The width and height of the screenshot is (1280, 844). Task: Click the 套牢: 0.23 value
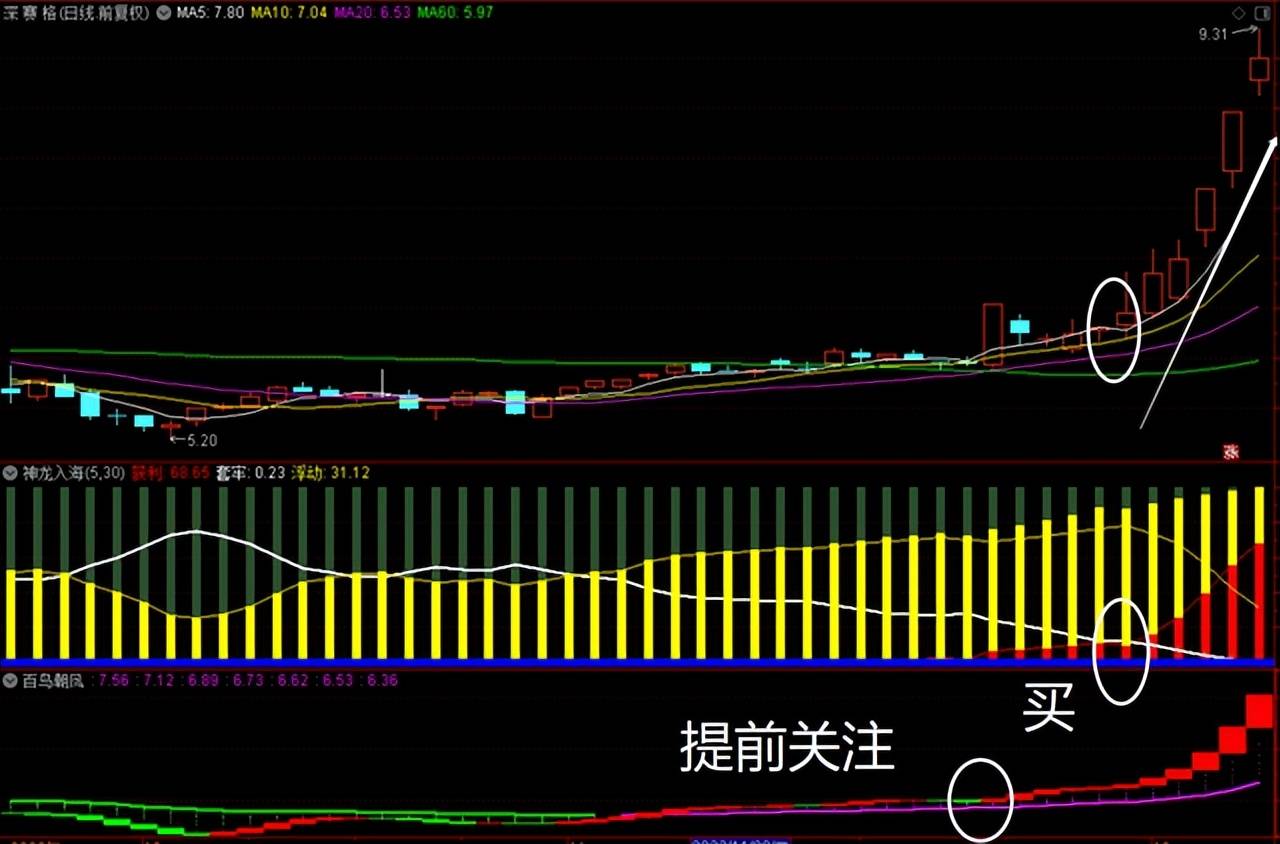[x=250, y=473]
